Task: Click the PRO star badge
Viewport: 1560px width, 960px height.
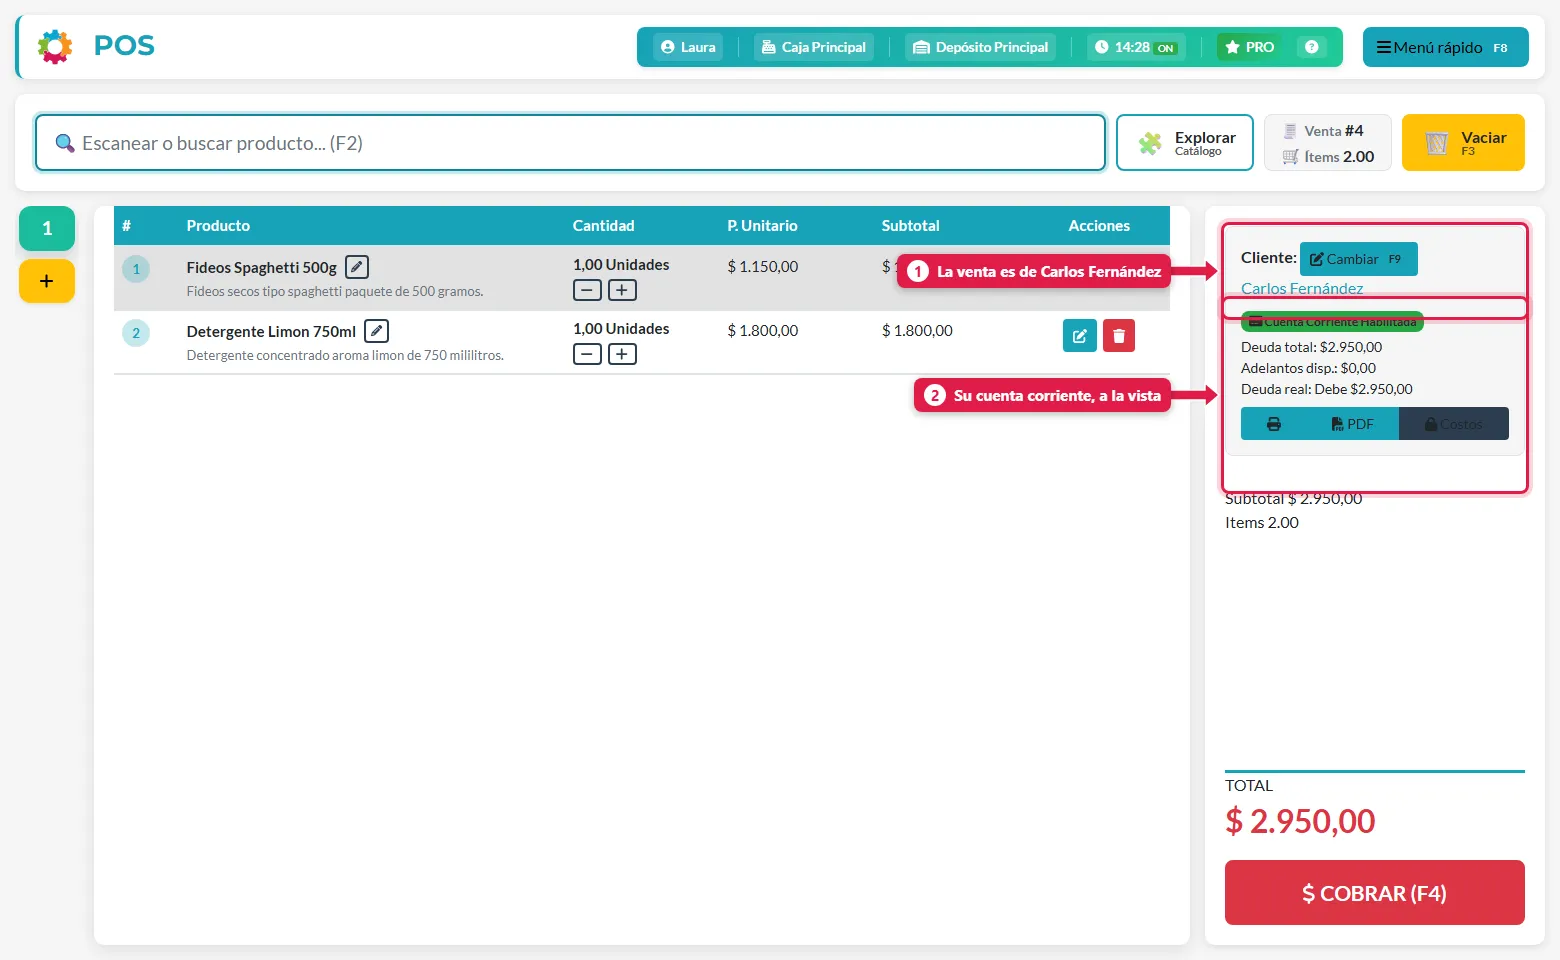Action: tap(1250, 47)
